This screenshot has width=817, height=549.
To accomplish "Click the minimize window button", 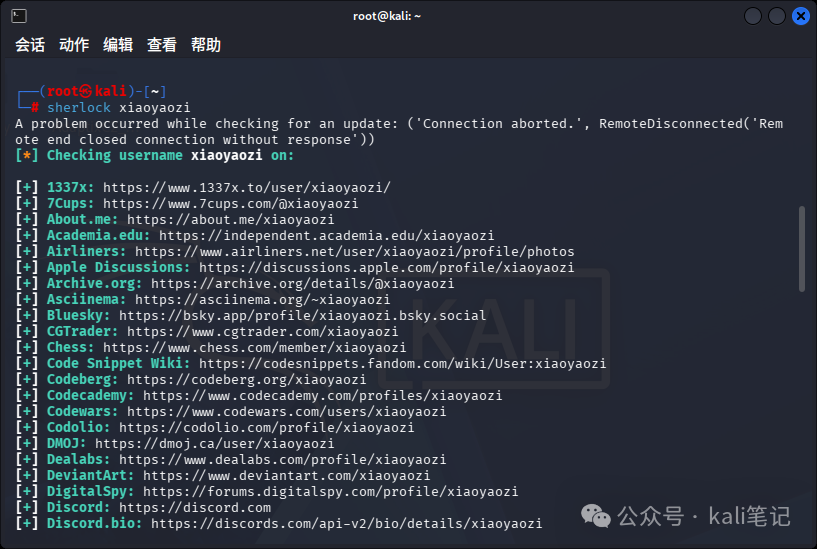I will point(752,16).
